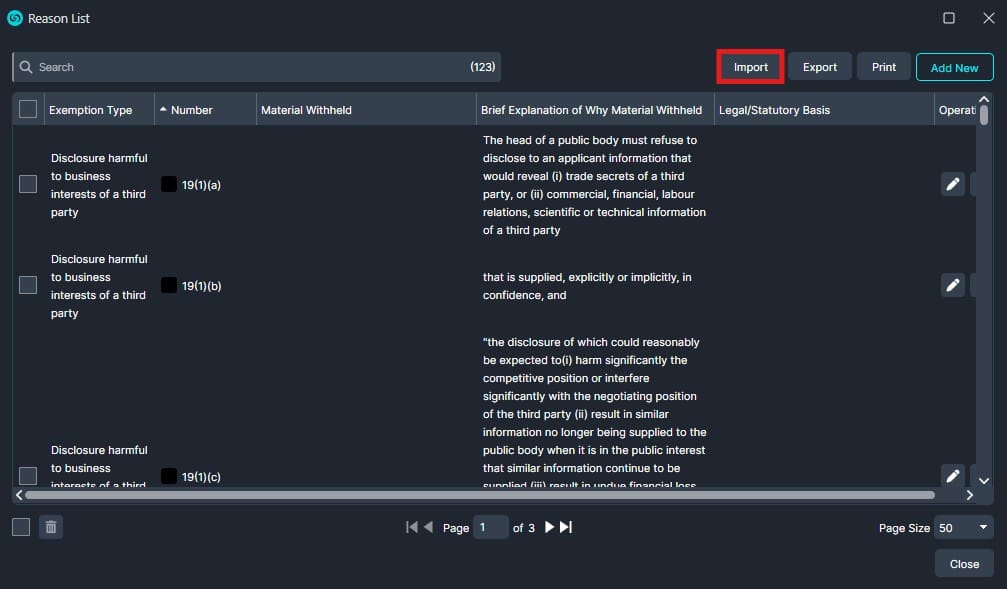Click the color swatch beside 19(1)(a)

pyautogui.click(x=168, y=184)
